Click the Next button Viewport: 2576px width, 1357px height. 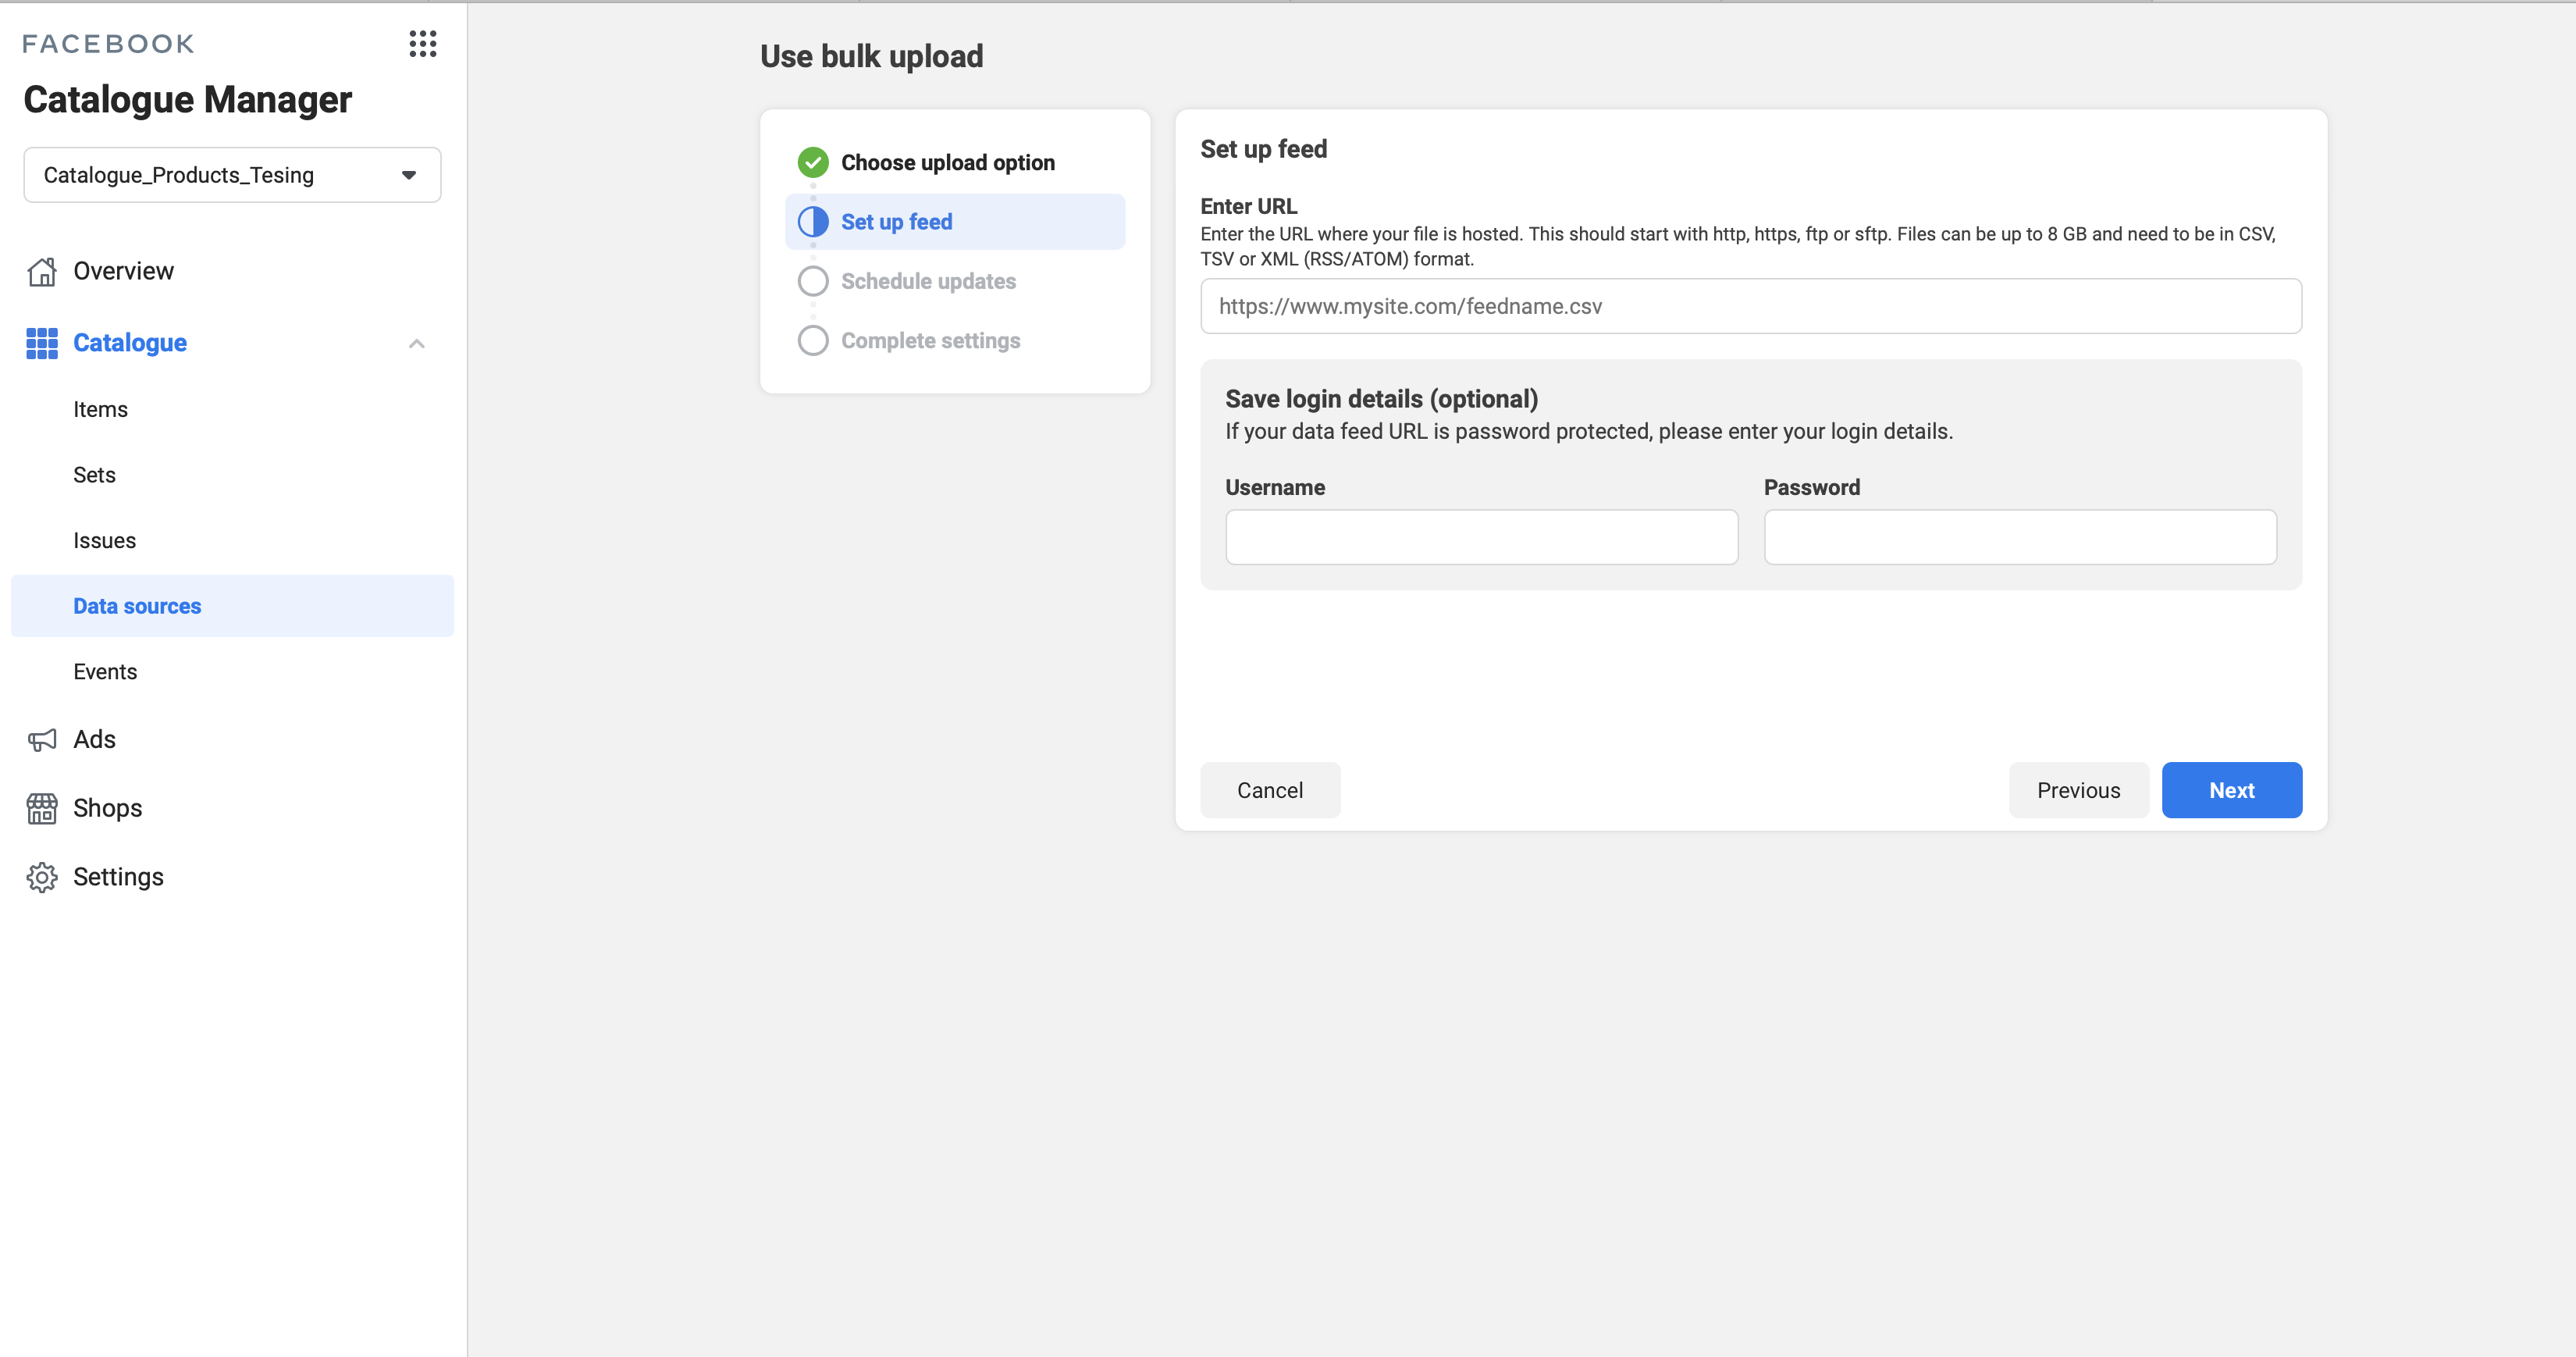(2231, 790)
